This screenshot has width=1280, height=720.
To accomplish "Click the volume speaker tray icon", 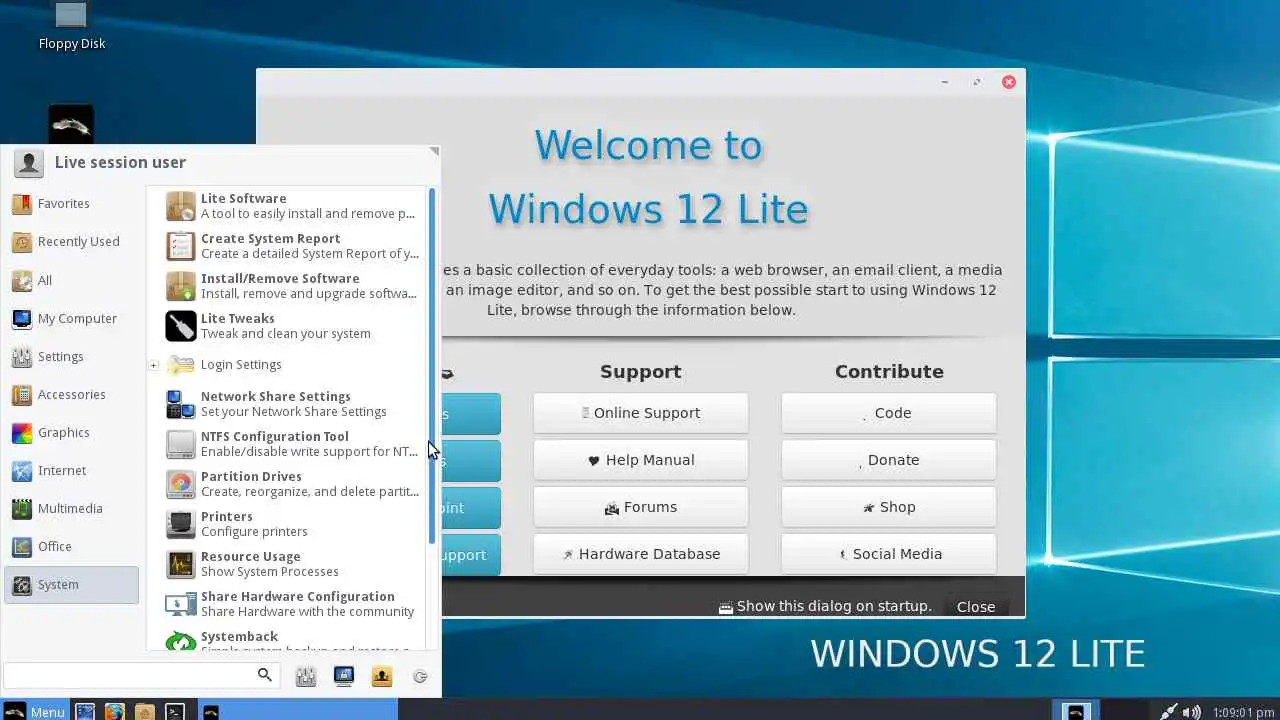I will pyautogui.click(x=1192, y=712).
